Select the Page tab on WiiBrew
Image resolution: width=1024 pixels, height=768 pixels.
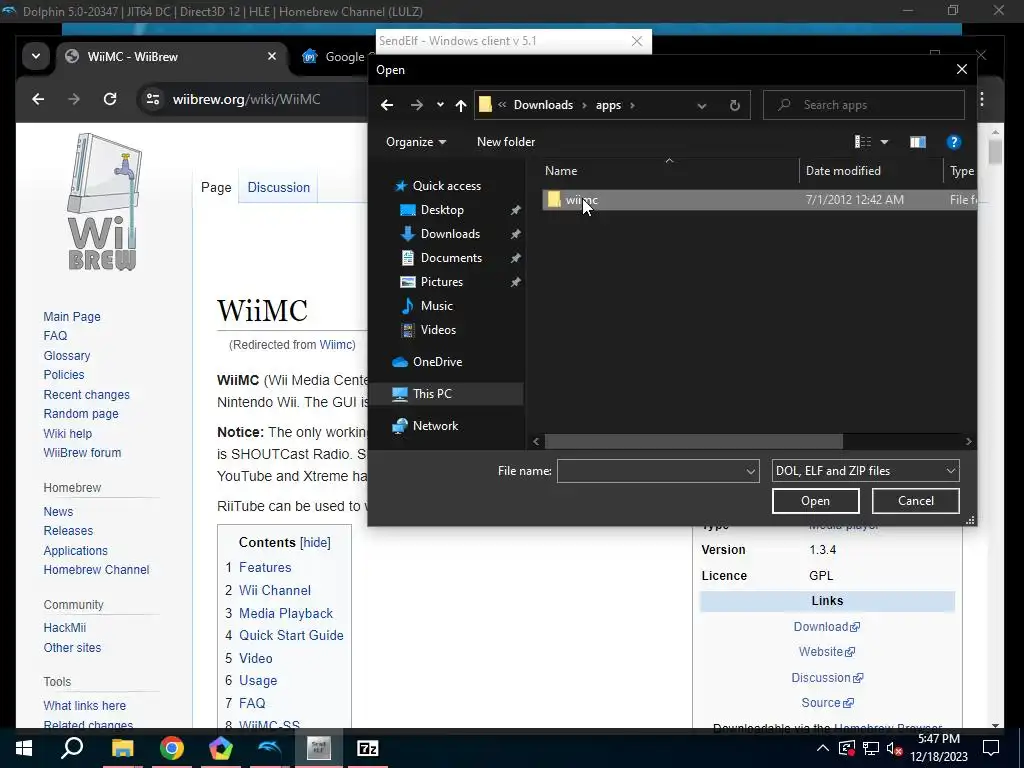pos(216,187)
